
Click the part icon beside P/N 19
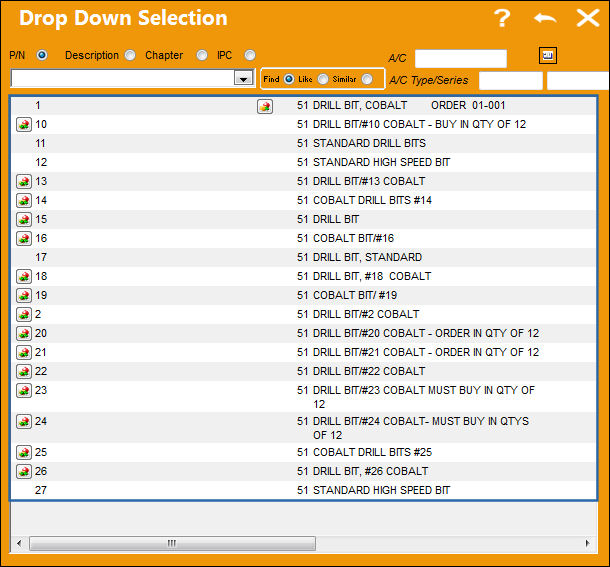24,296
